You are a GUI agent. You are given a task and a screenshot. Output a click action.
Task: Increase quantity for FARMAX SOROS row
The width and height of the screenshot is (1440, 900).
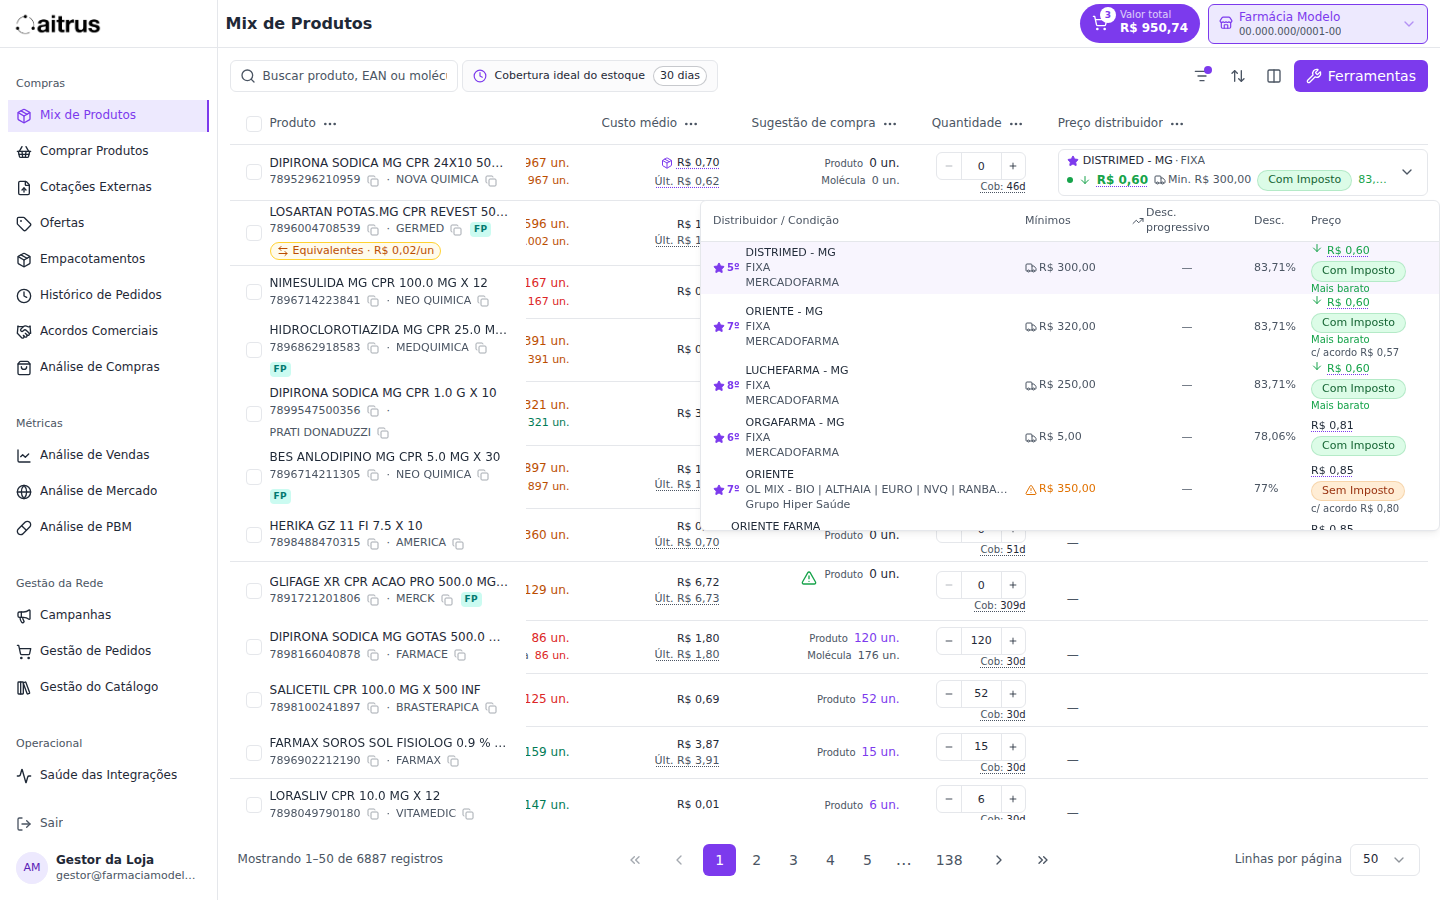pos(1012,747)
